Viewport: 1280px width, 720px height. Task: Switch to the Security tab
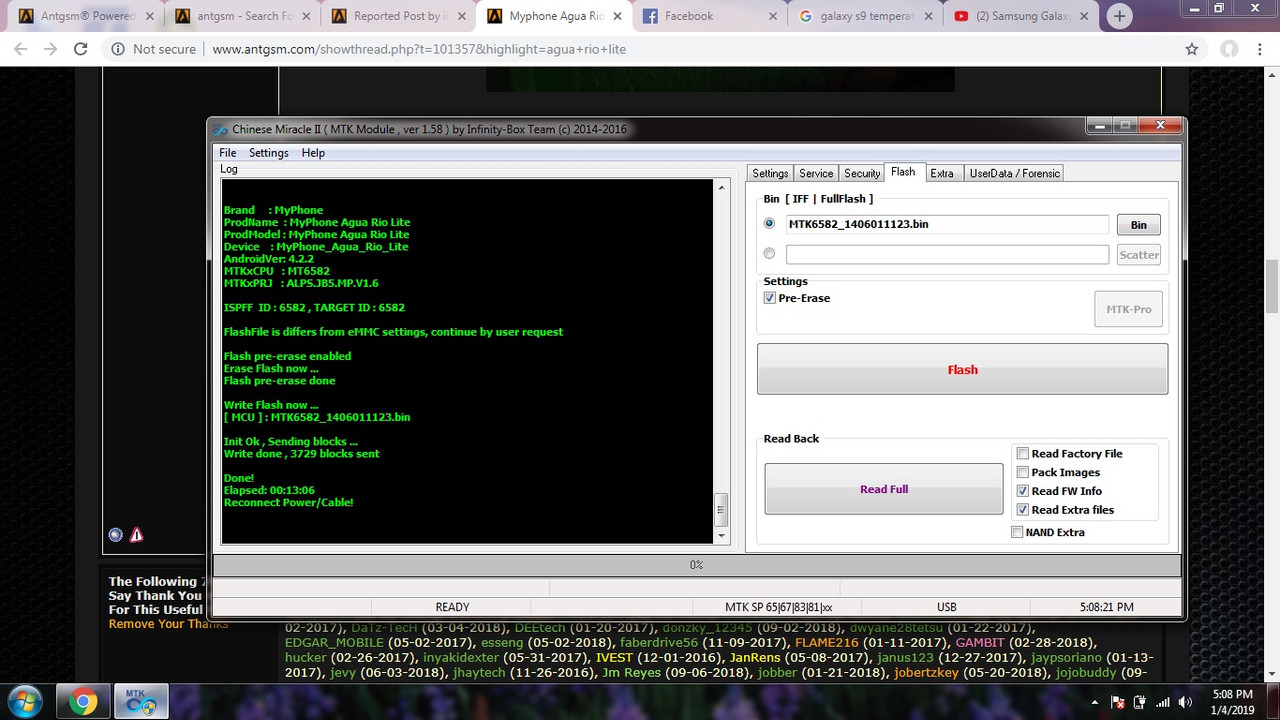point(862,173)
